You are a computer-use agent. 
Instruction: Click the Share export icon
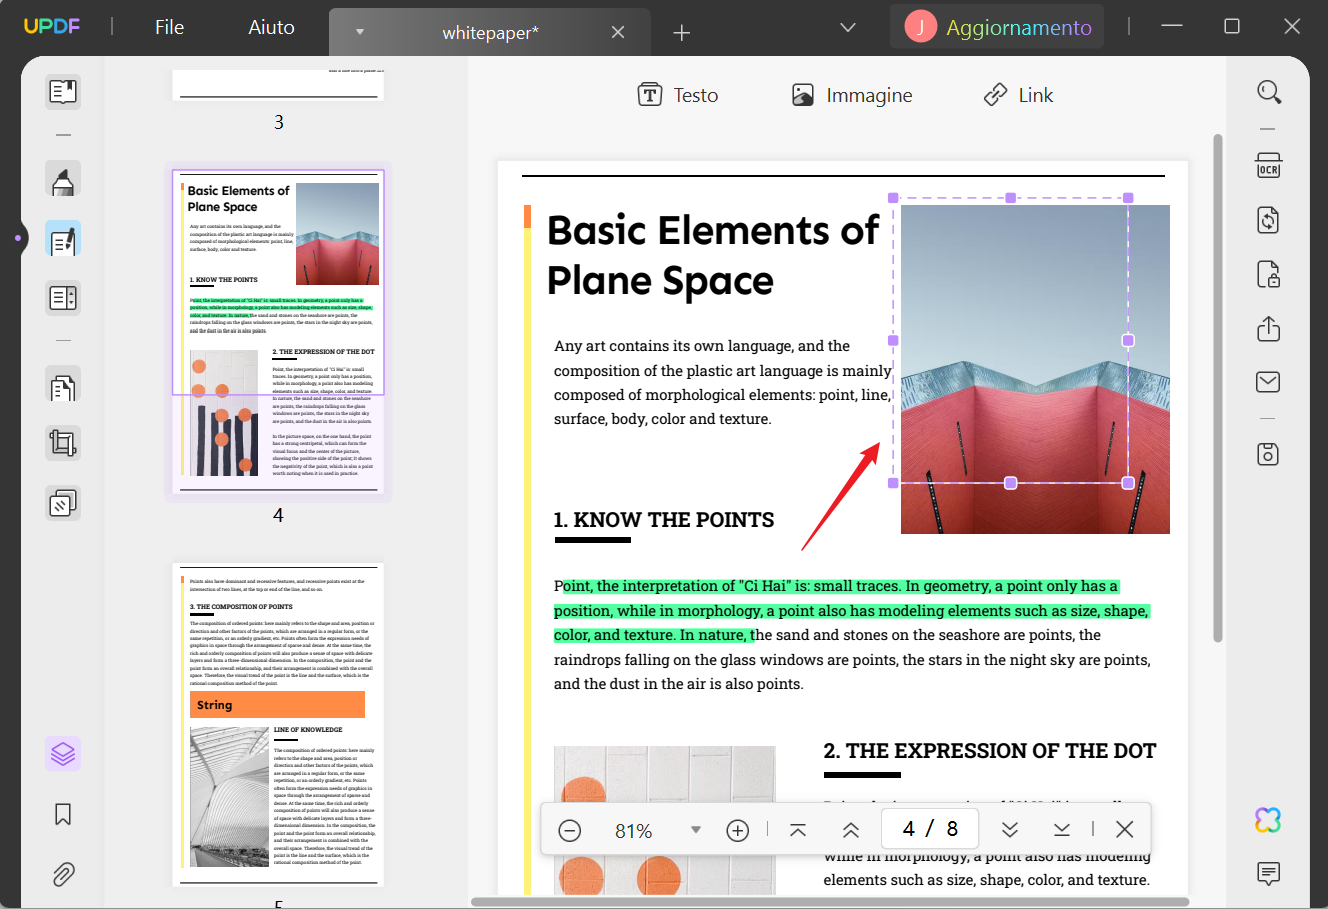click(1269, 328)
